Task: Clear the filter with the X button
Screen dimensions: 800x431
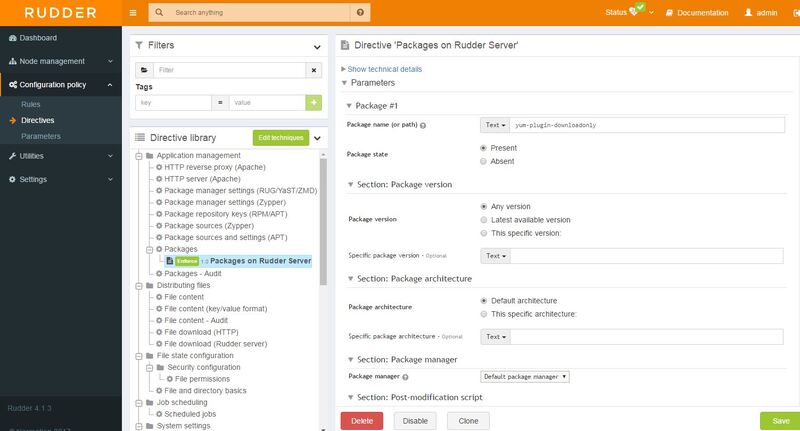Action: click(x=314, y=70)
